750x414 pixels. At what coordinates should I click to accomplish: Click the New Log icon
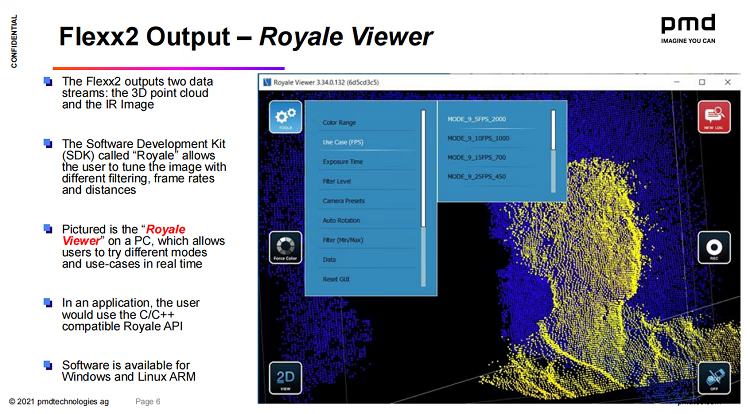tap(715, 119)
